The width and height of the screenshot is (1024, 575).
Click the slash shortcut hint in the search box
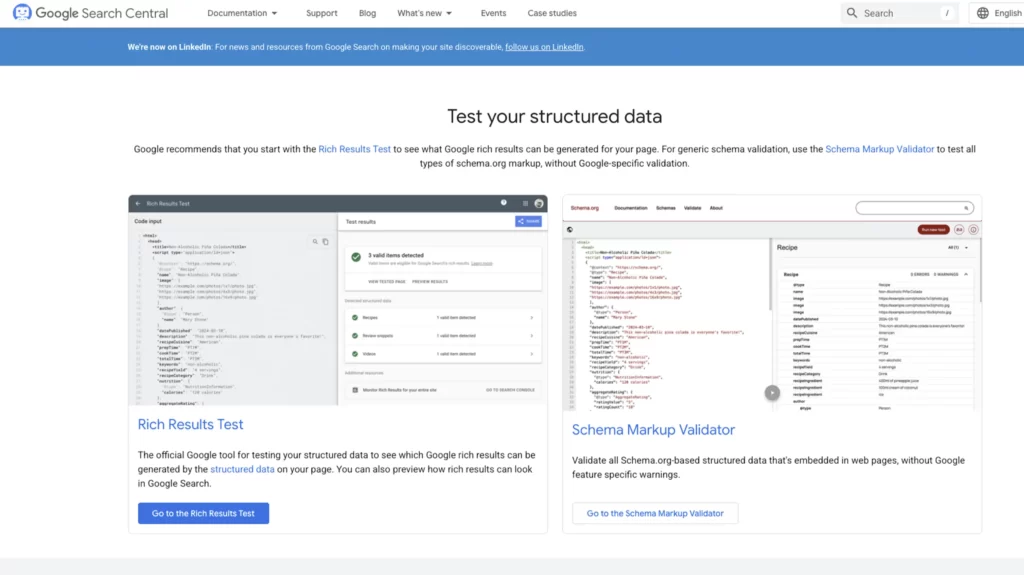pos(947,13)
